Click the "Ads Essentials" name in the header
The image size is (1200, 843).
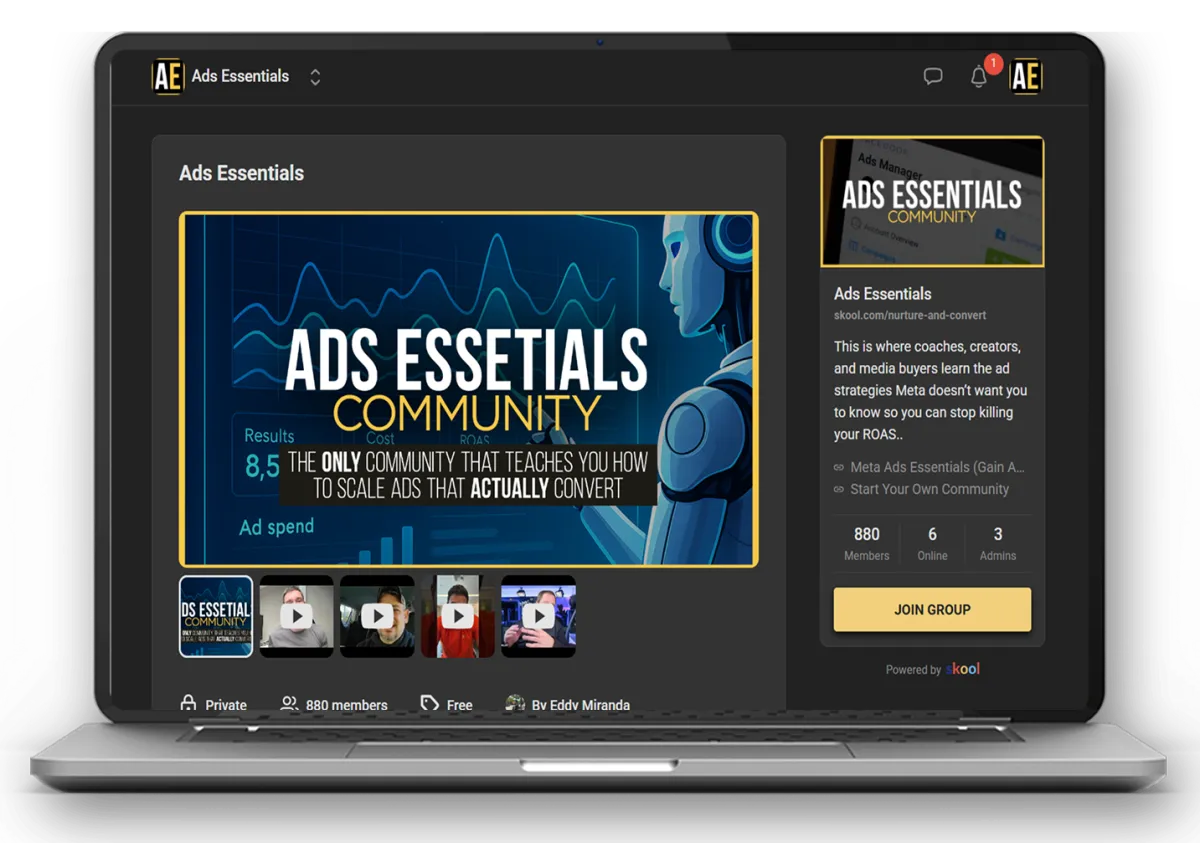[240, 76]
